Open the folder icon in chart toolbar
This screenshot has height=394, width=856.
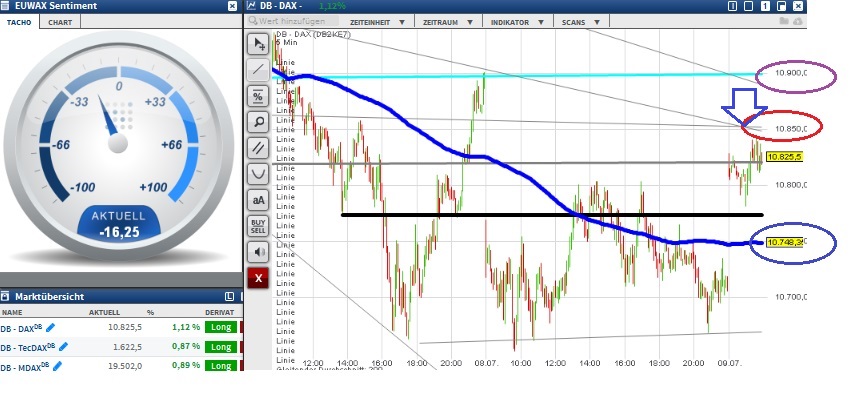[x=784, y=21]
